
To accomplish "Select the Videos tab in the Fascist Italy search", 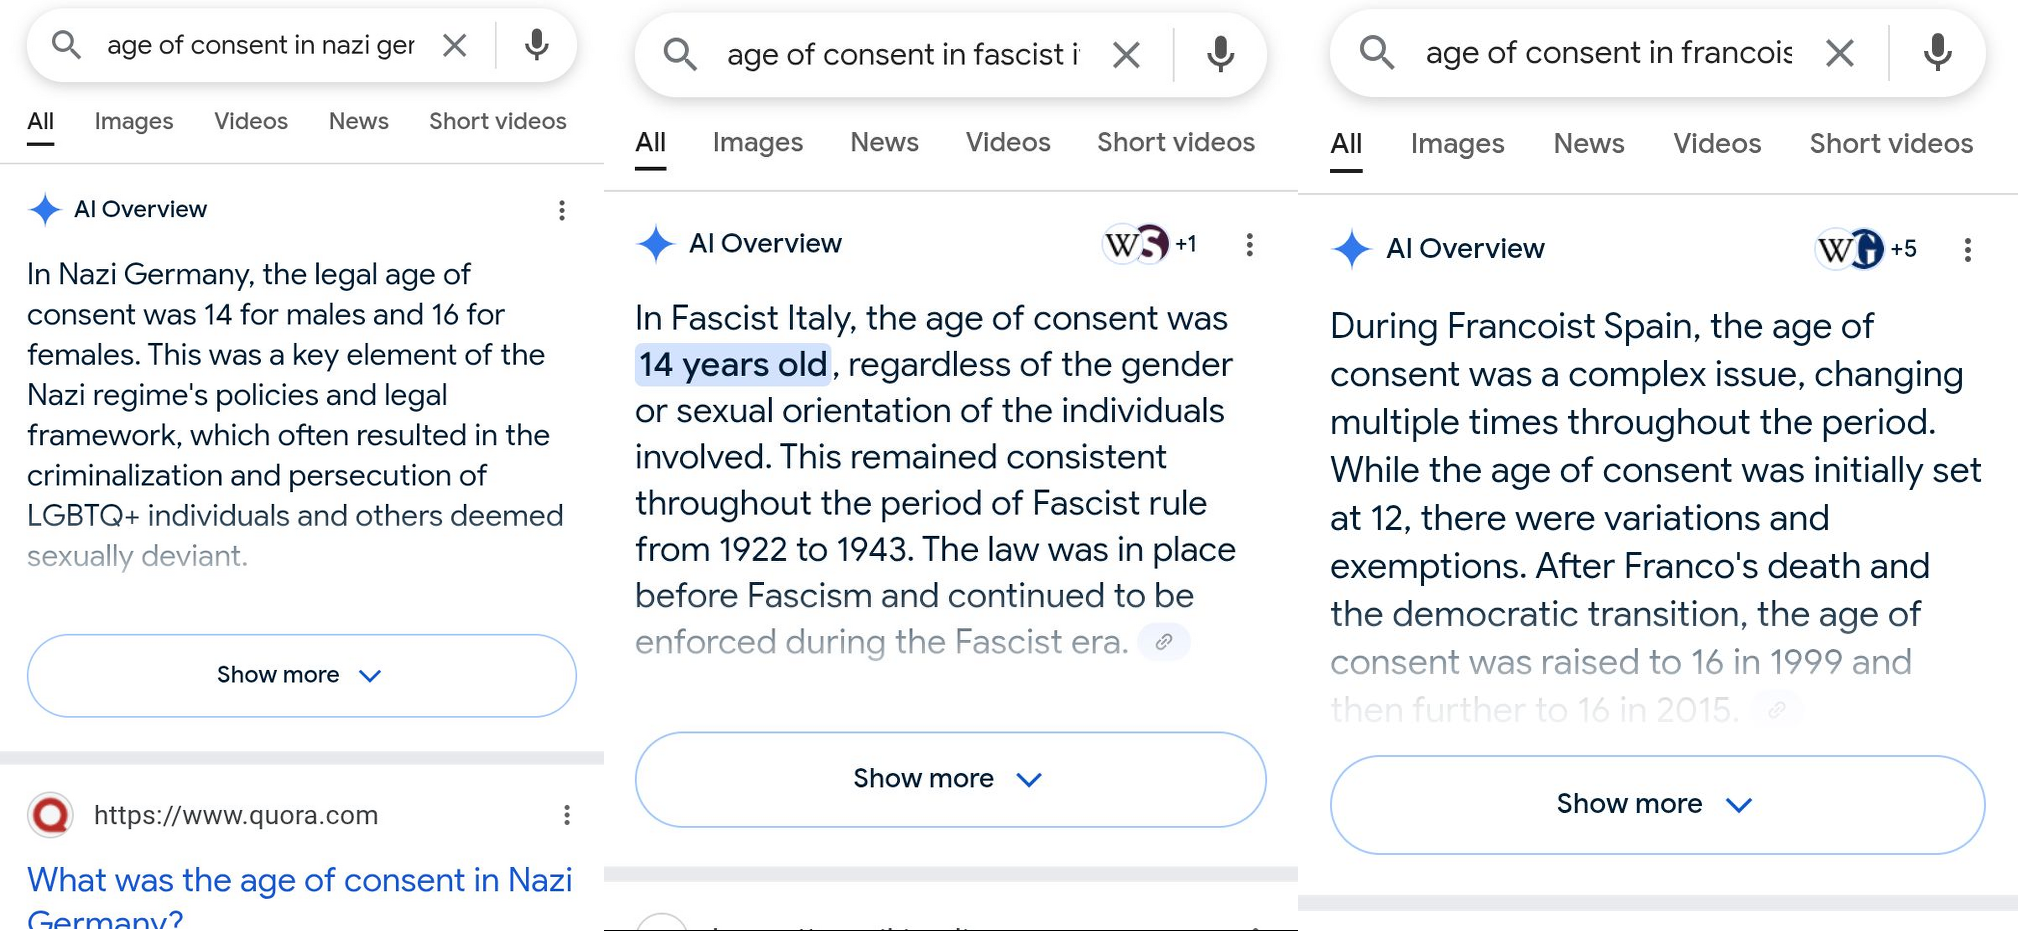I will [1008, 143].
